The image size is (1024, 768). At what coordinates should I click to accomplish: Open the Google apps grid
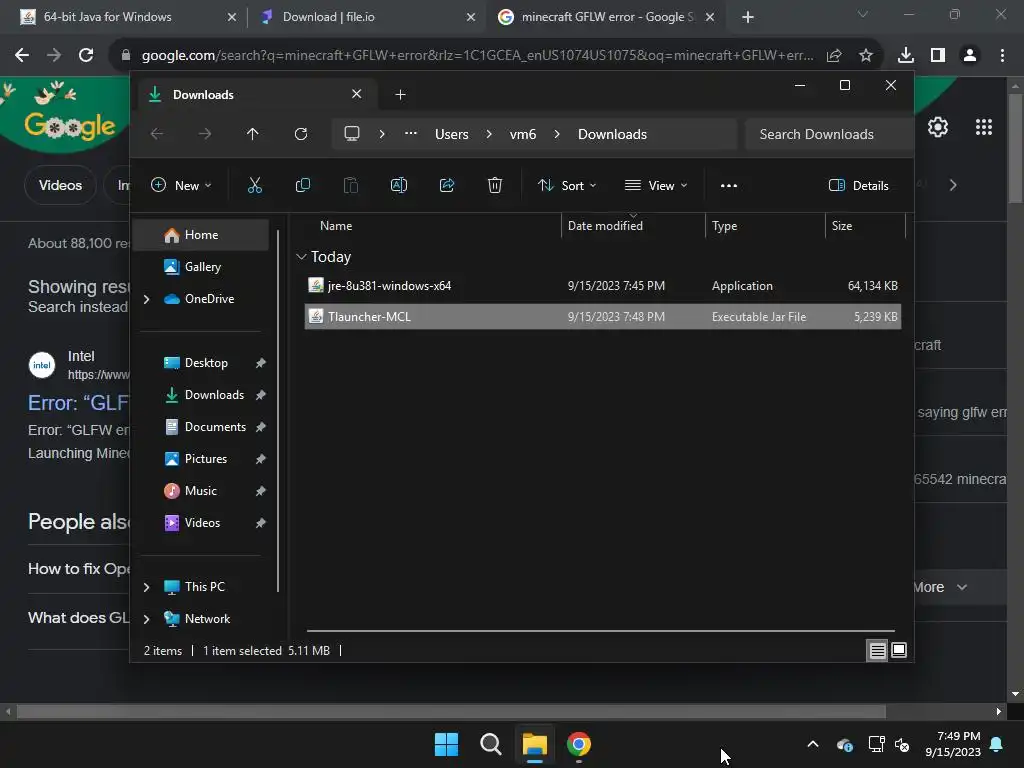pos(984,127)
